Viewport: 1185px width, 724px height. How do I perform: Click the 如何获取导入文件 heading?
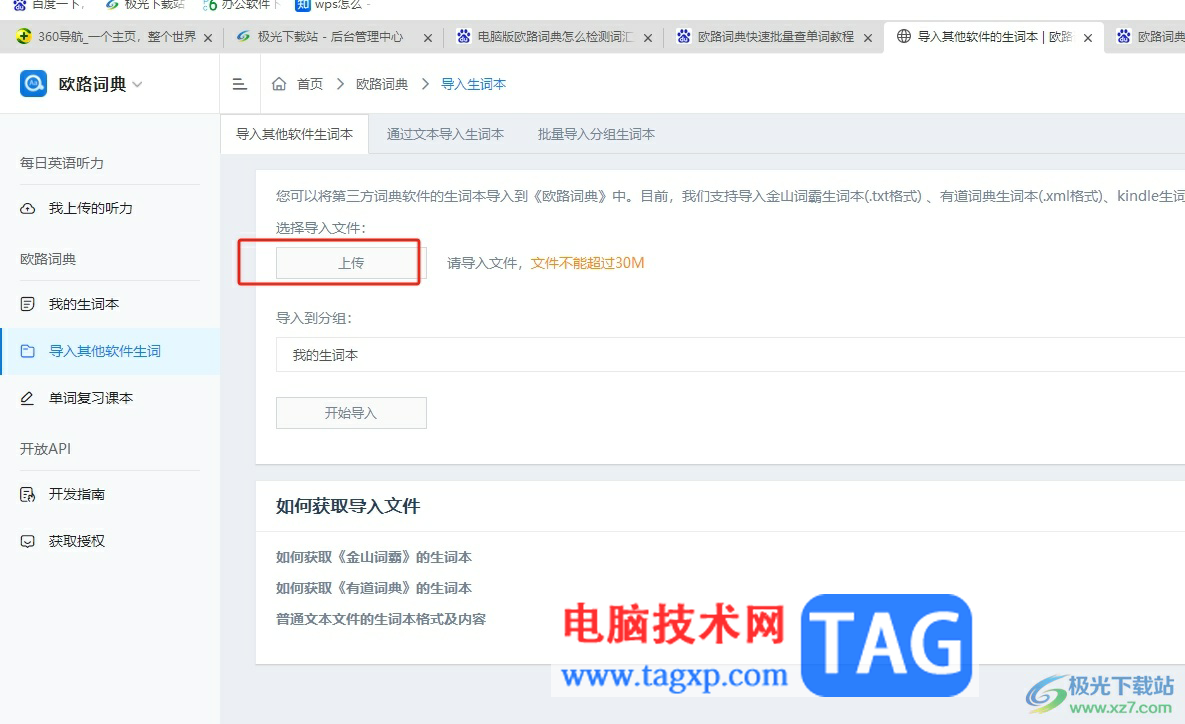click(348, 506)
